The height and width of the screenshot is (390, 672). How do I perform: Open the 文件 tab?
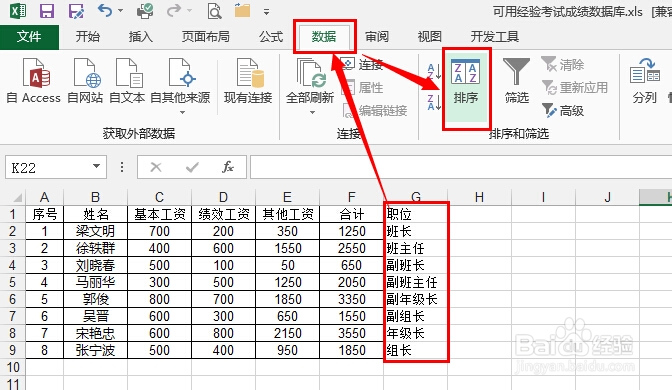coord(29,37)
